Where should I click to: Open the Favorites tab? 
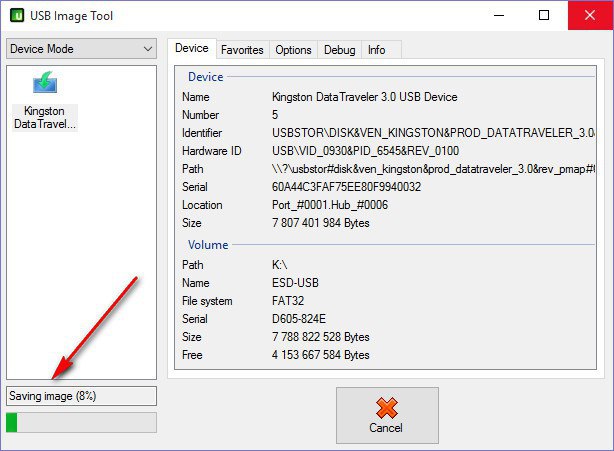click(242, 50)
